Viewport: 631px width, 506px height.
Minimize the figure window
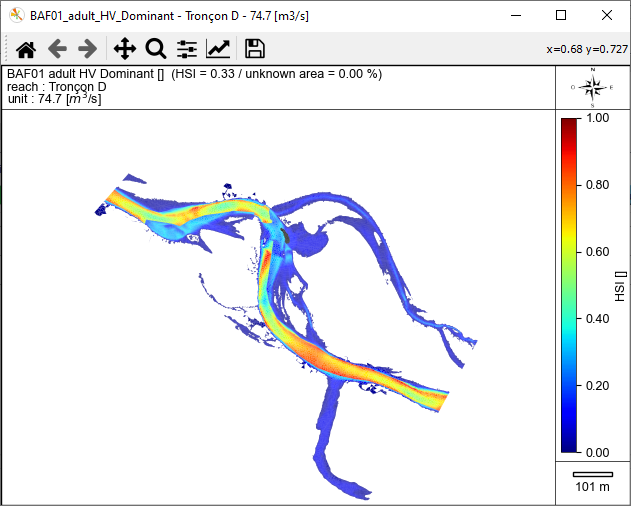[515, 15]
